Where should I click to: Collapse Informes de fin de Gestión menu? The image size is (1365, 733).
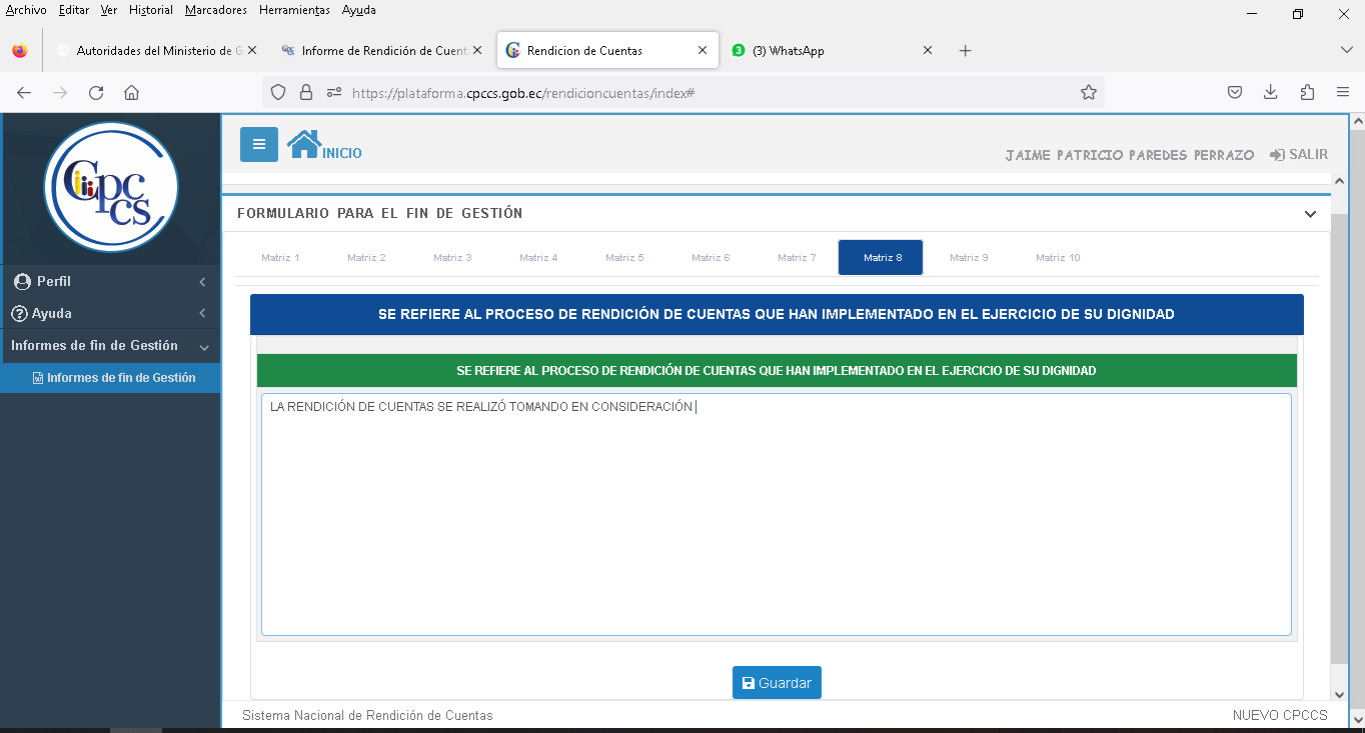[x=110, y=346]
